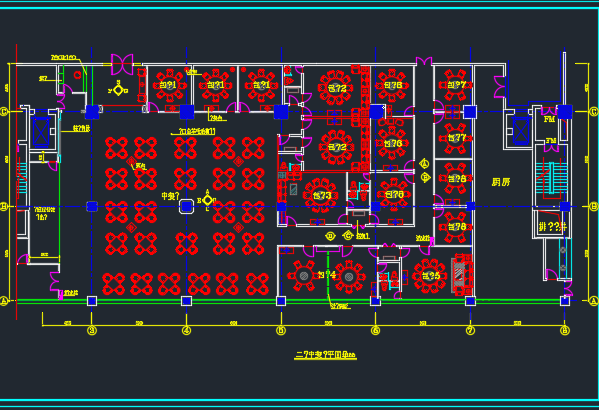Click the right elevator shaft symbol near FM
The width and height of the screenshot is (599, 410).
(520, 130)
